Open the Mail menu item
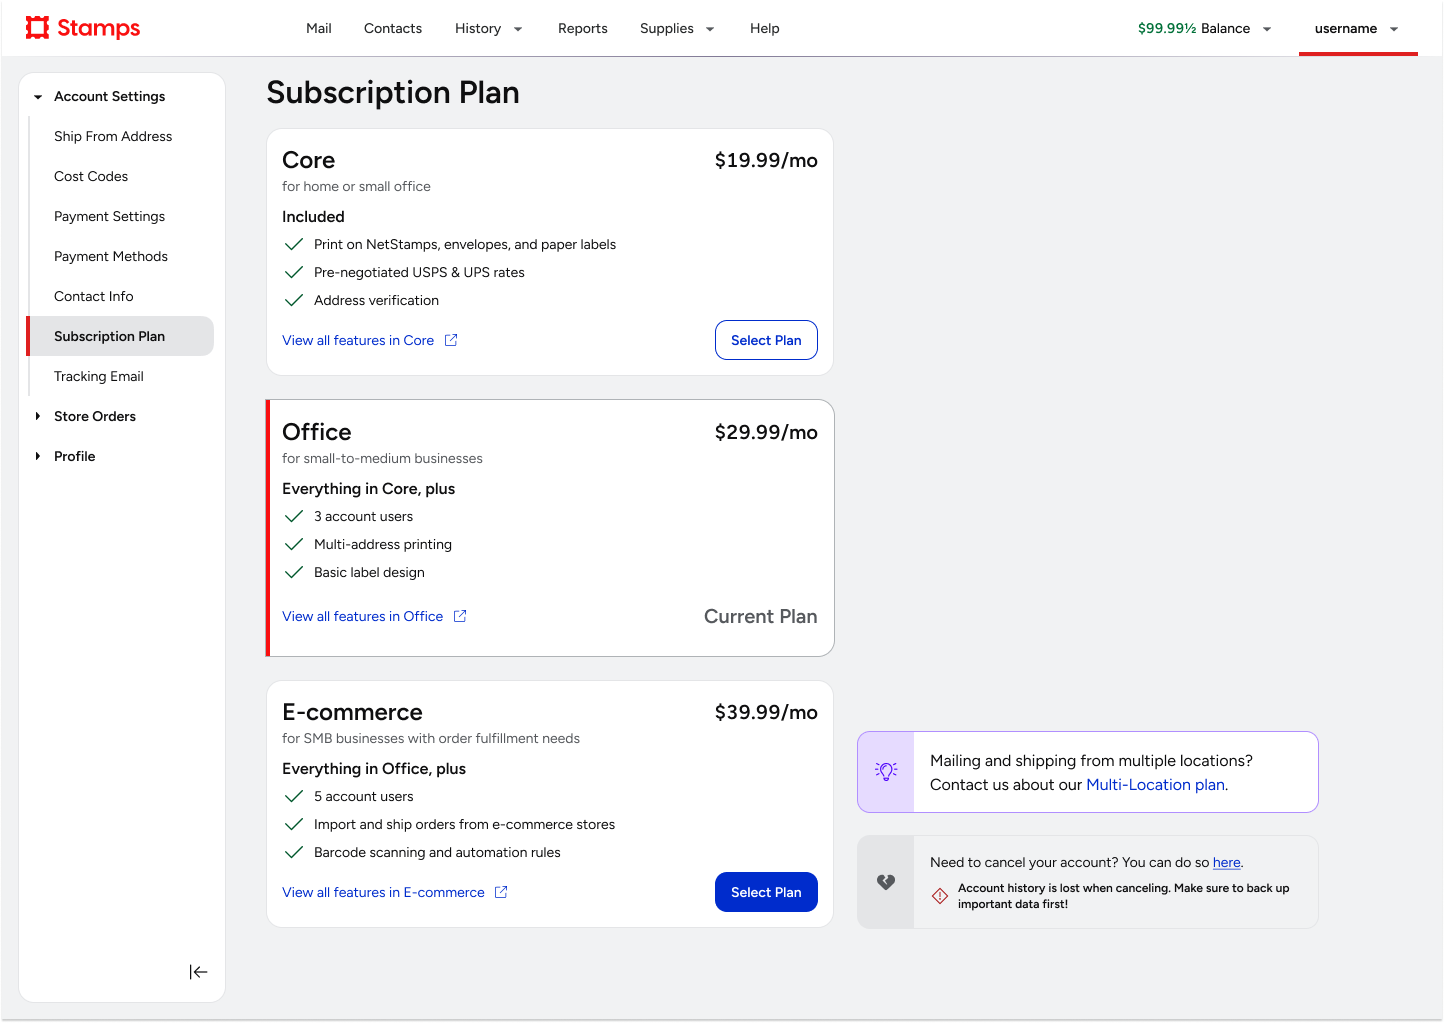This screenshot has width=1444, height=1023. (318, 28)
